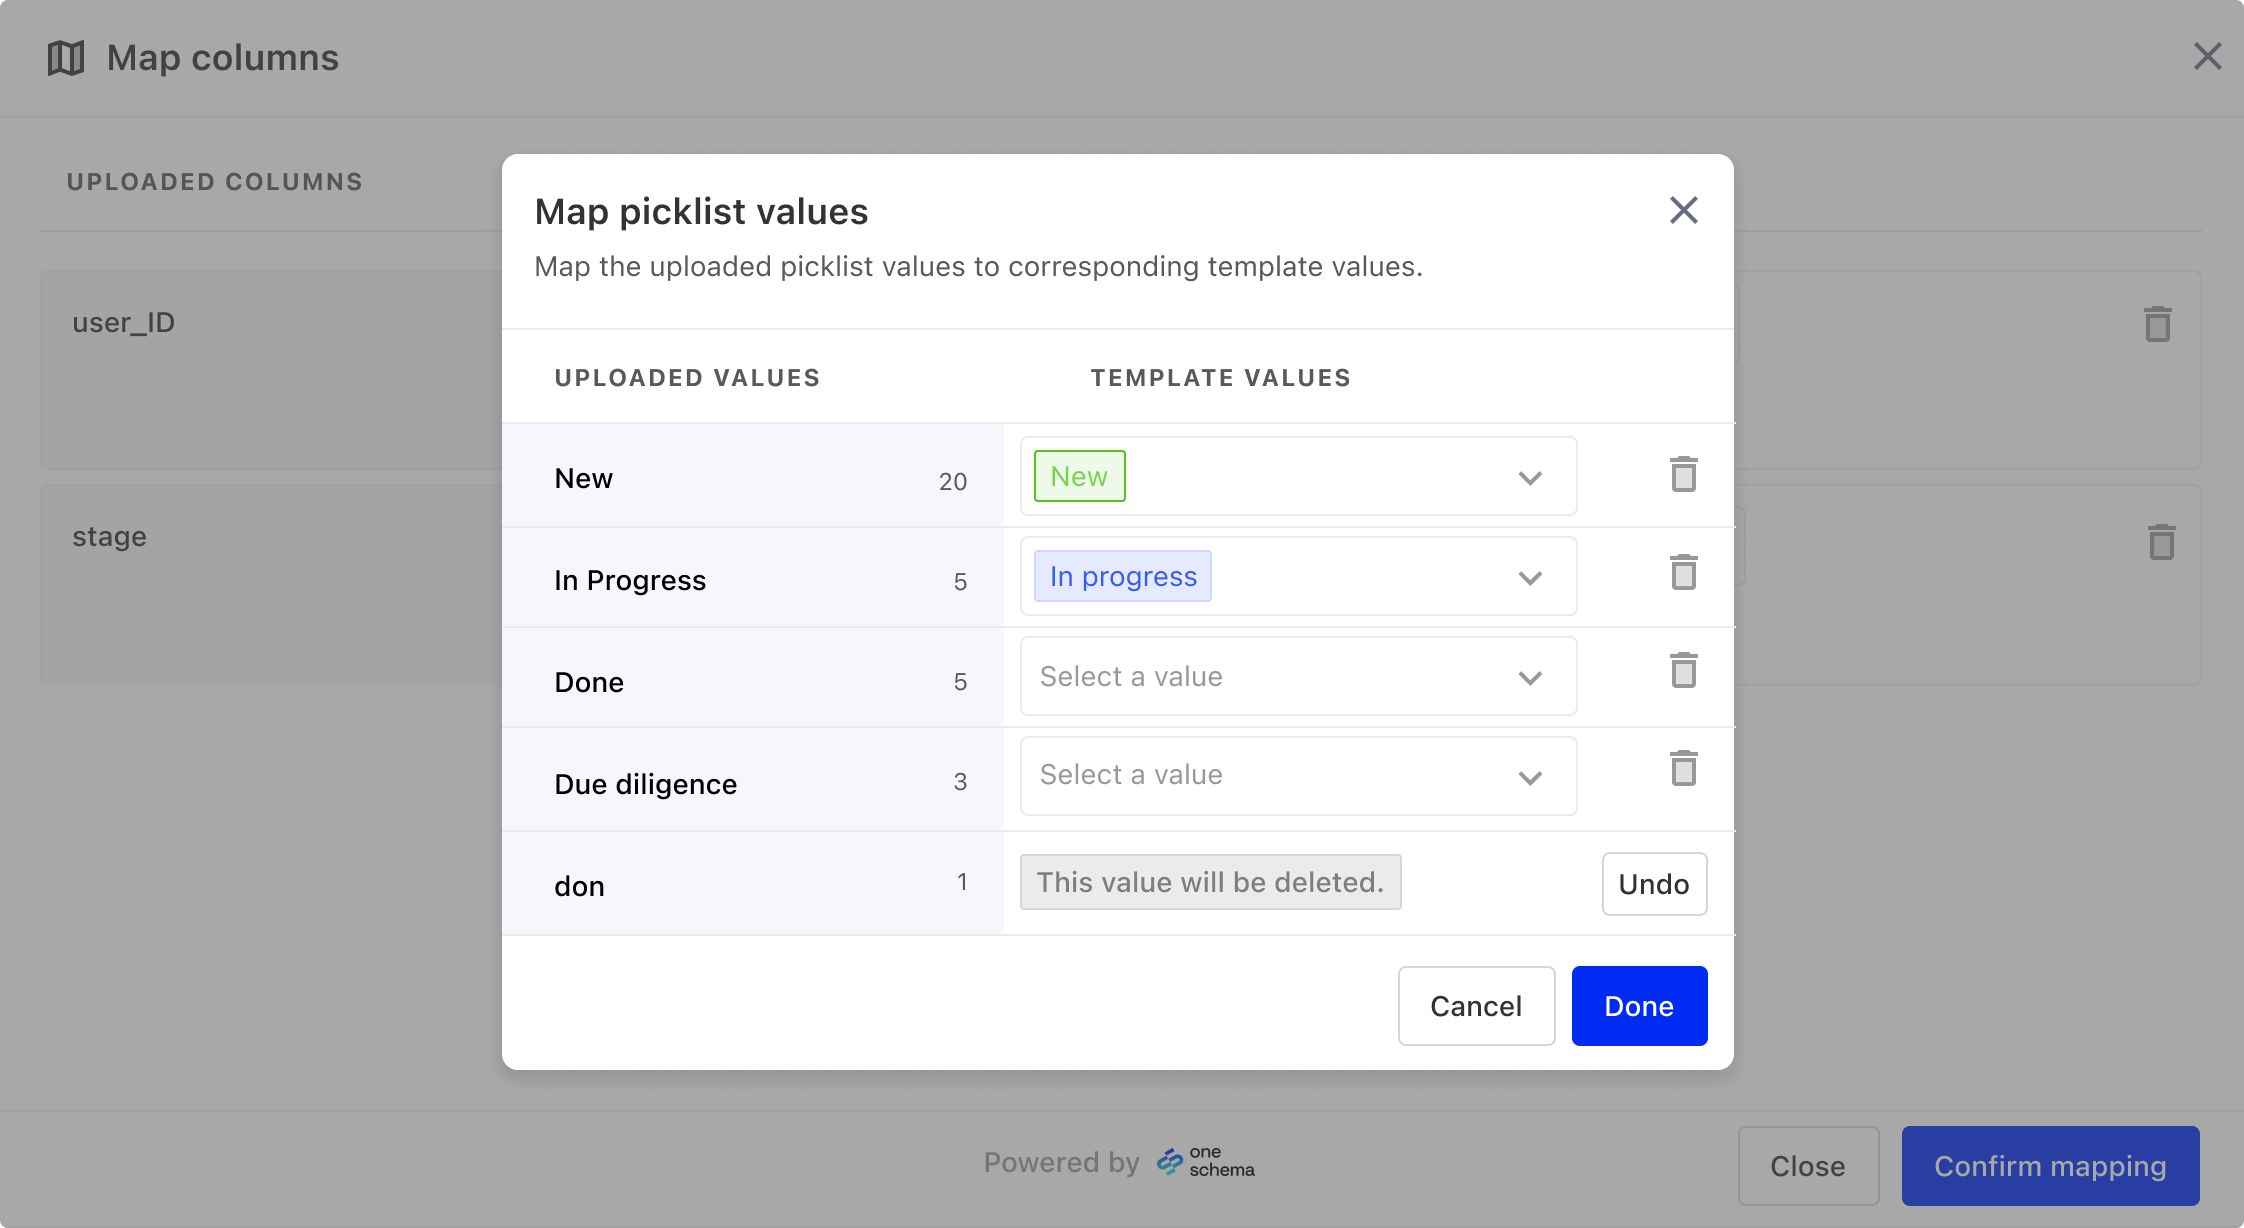Open the template value dropdown for New
The height and width of the screenshot is (1228, 2244).
[x=1529, y=477]
